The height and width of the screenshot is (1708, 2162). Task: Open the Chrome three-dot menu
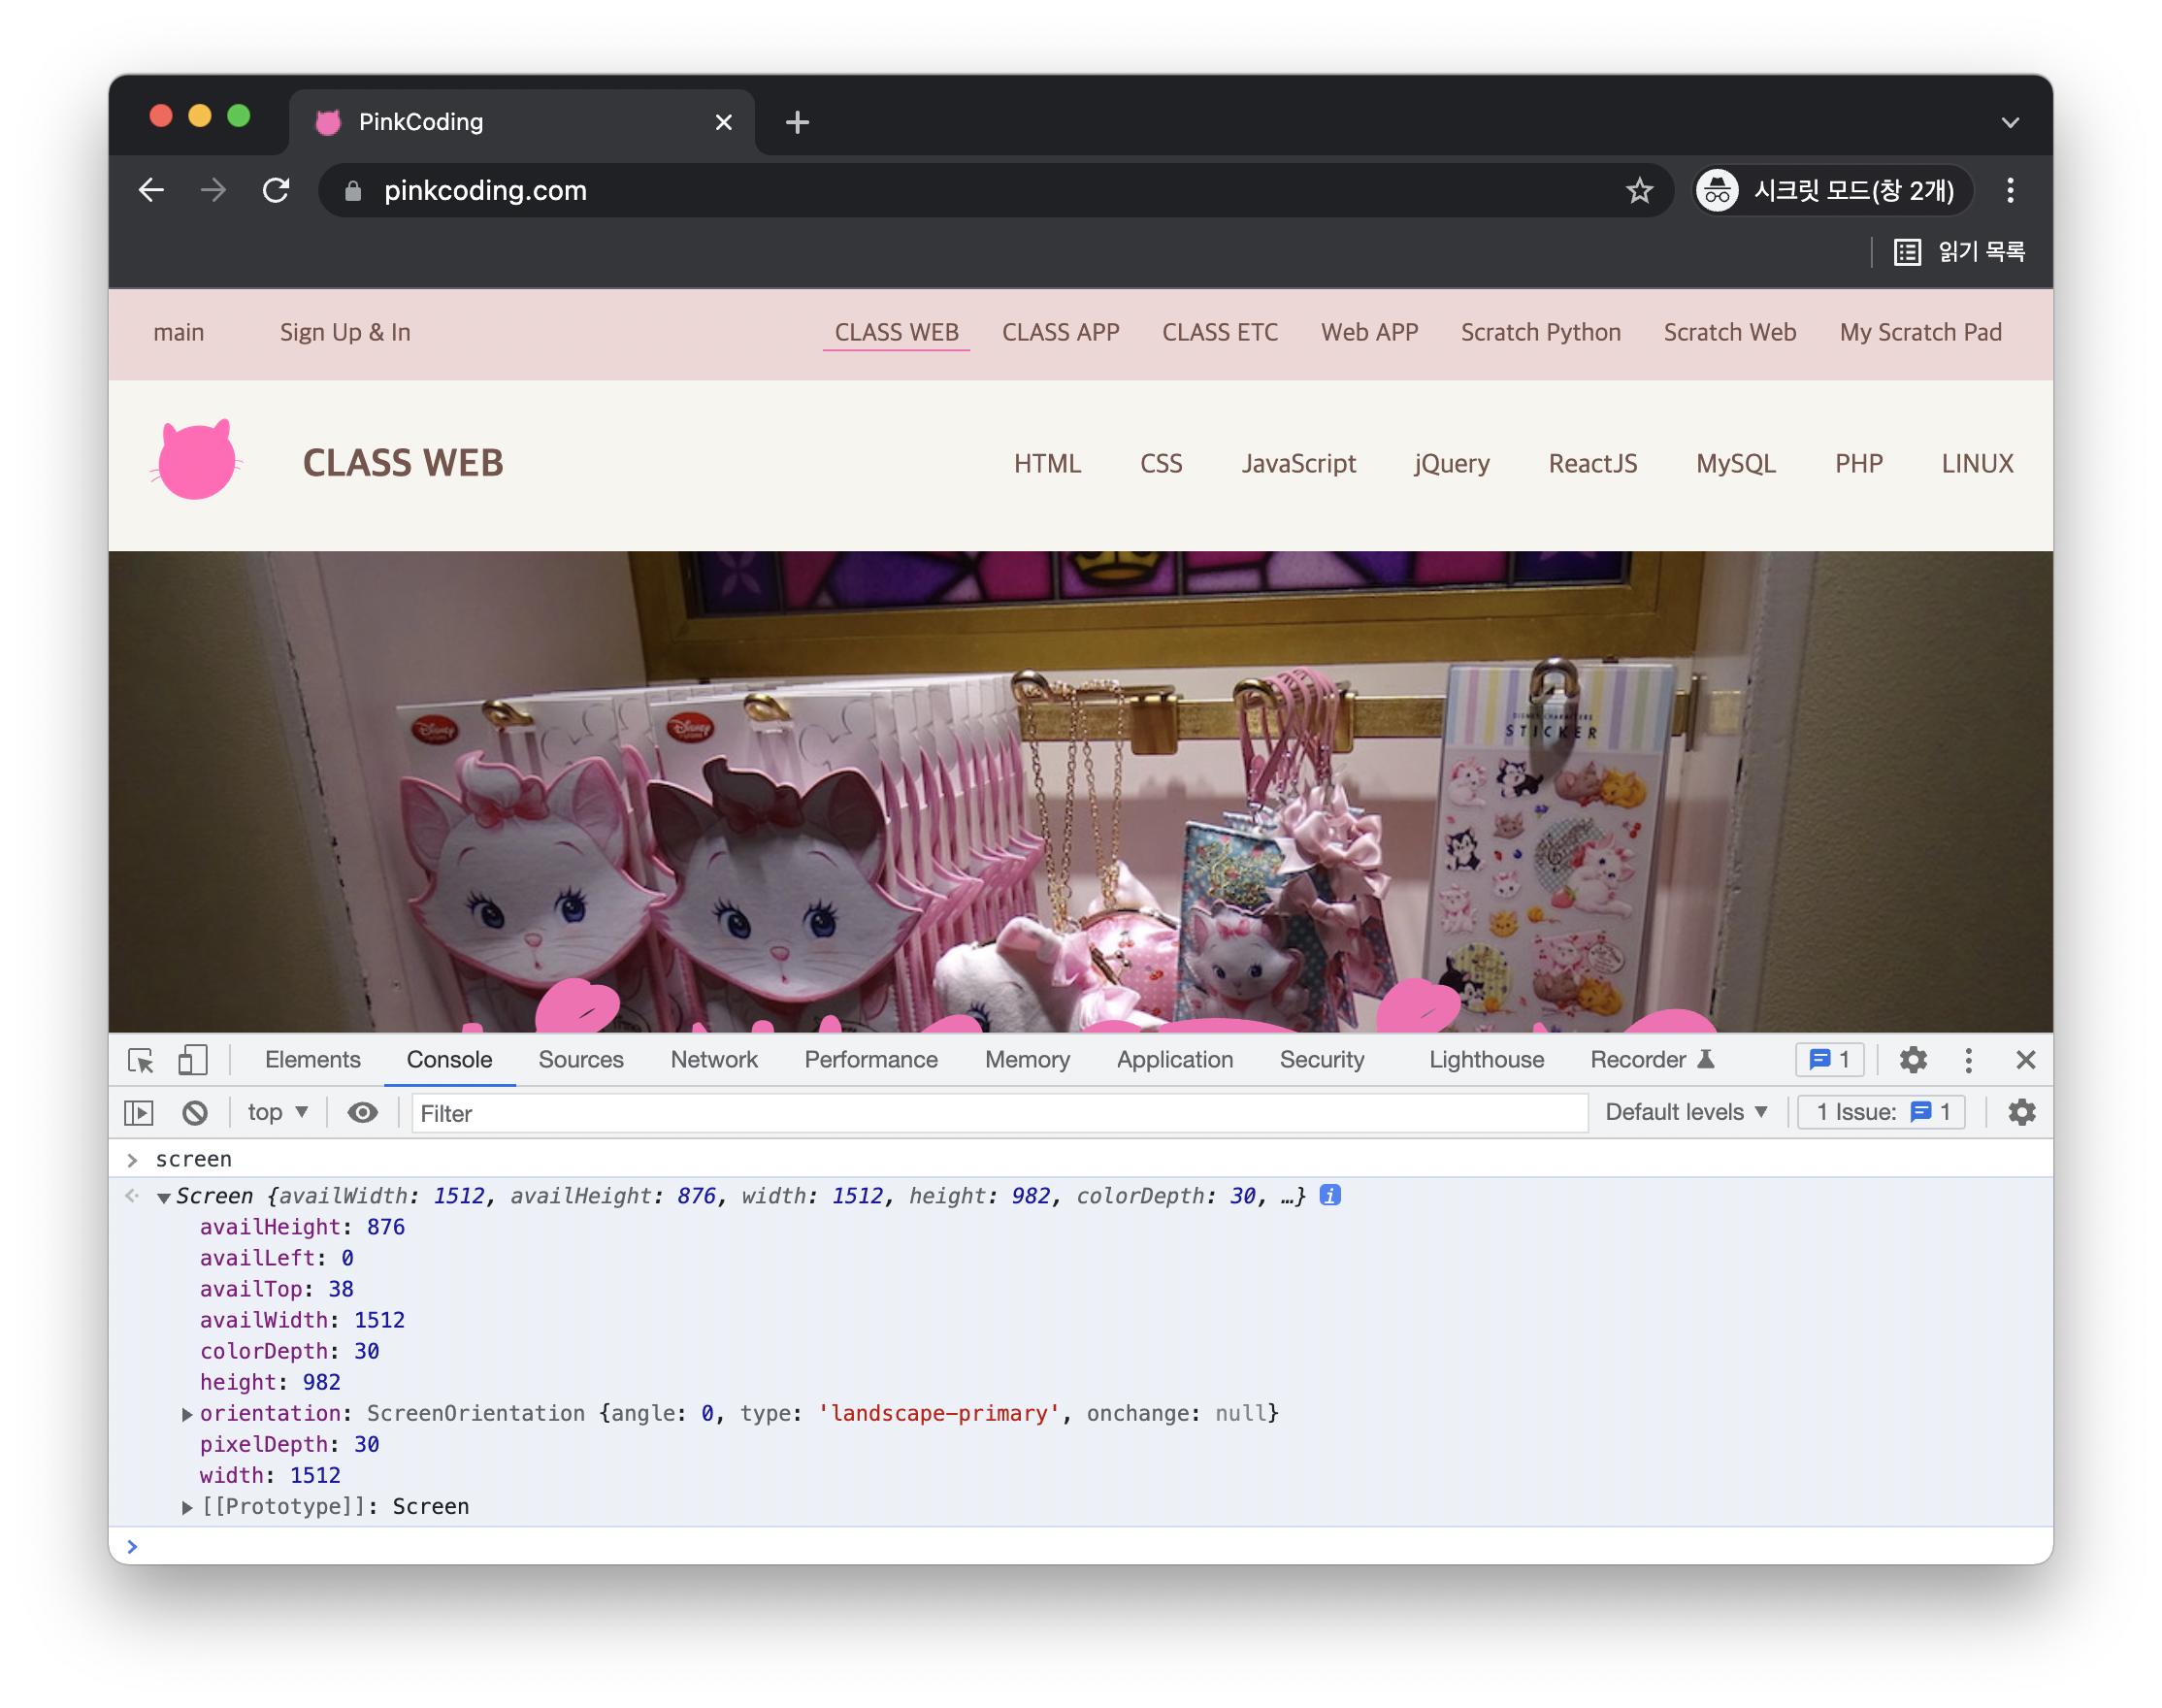2010,190
